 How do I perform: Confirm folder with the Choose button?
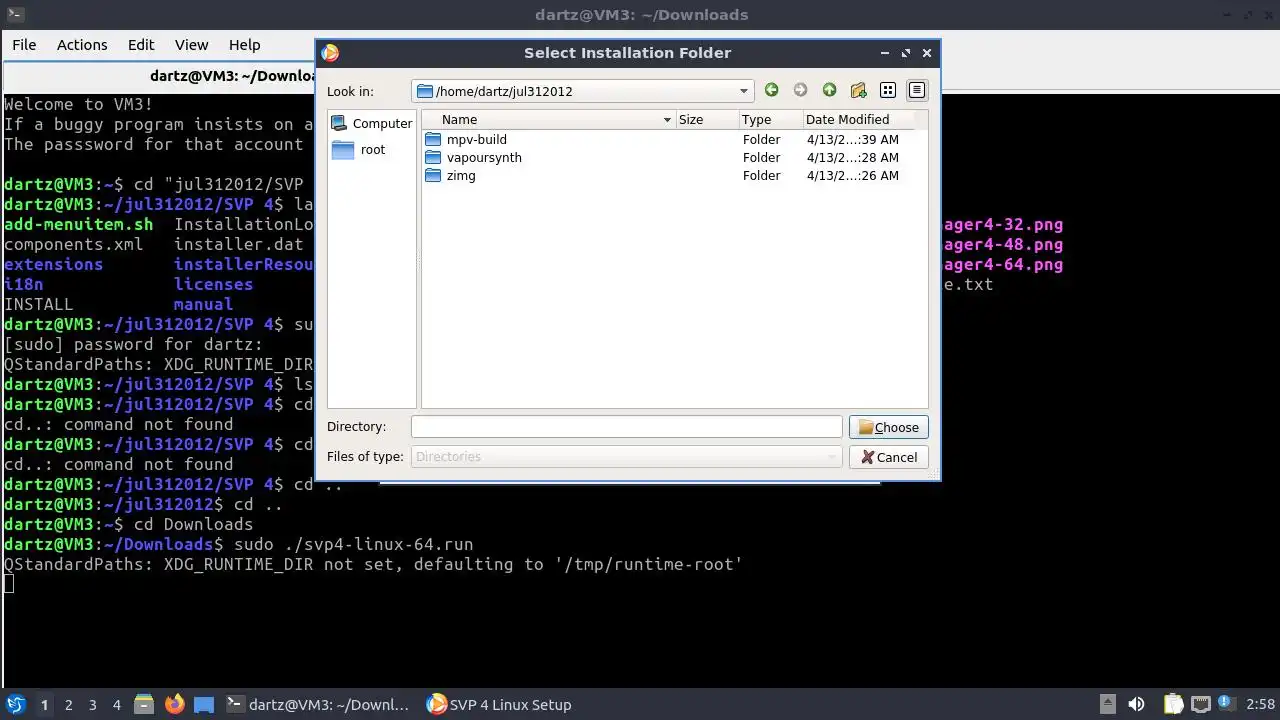pyautogui.click(x=889, y=427)
